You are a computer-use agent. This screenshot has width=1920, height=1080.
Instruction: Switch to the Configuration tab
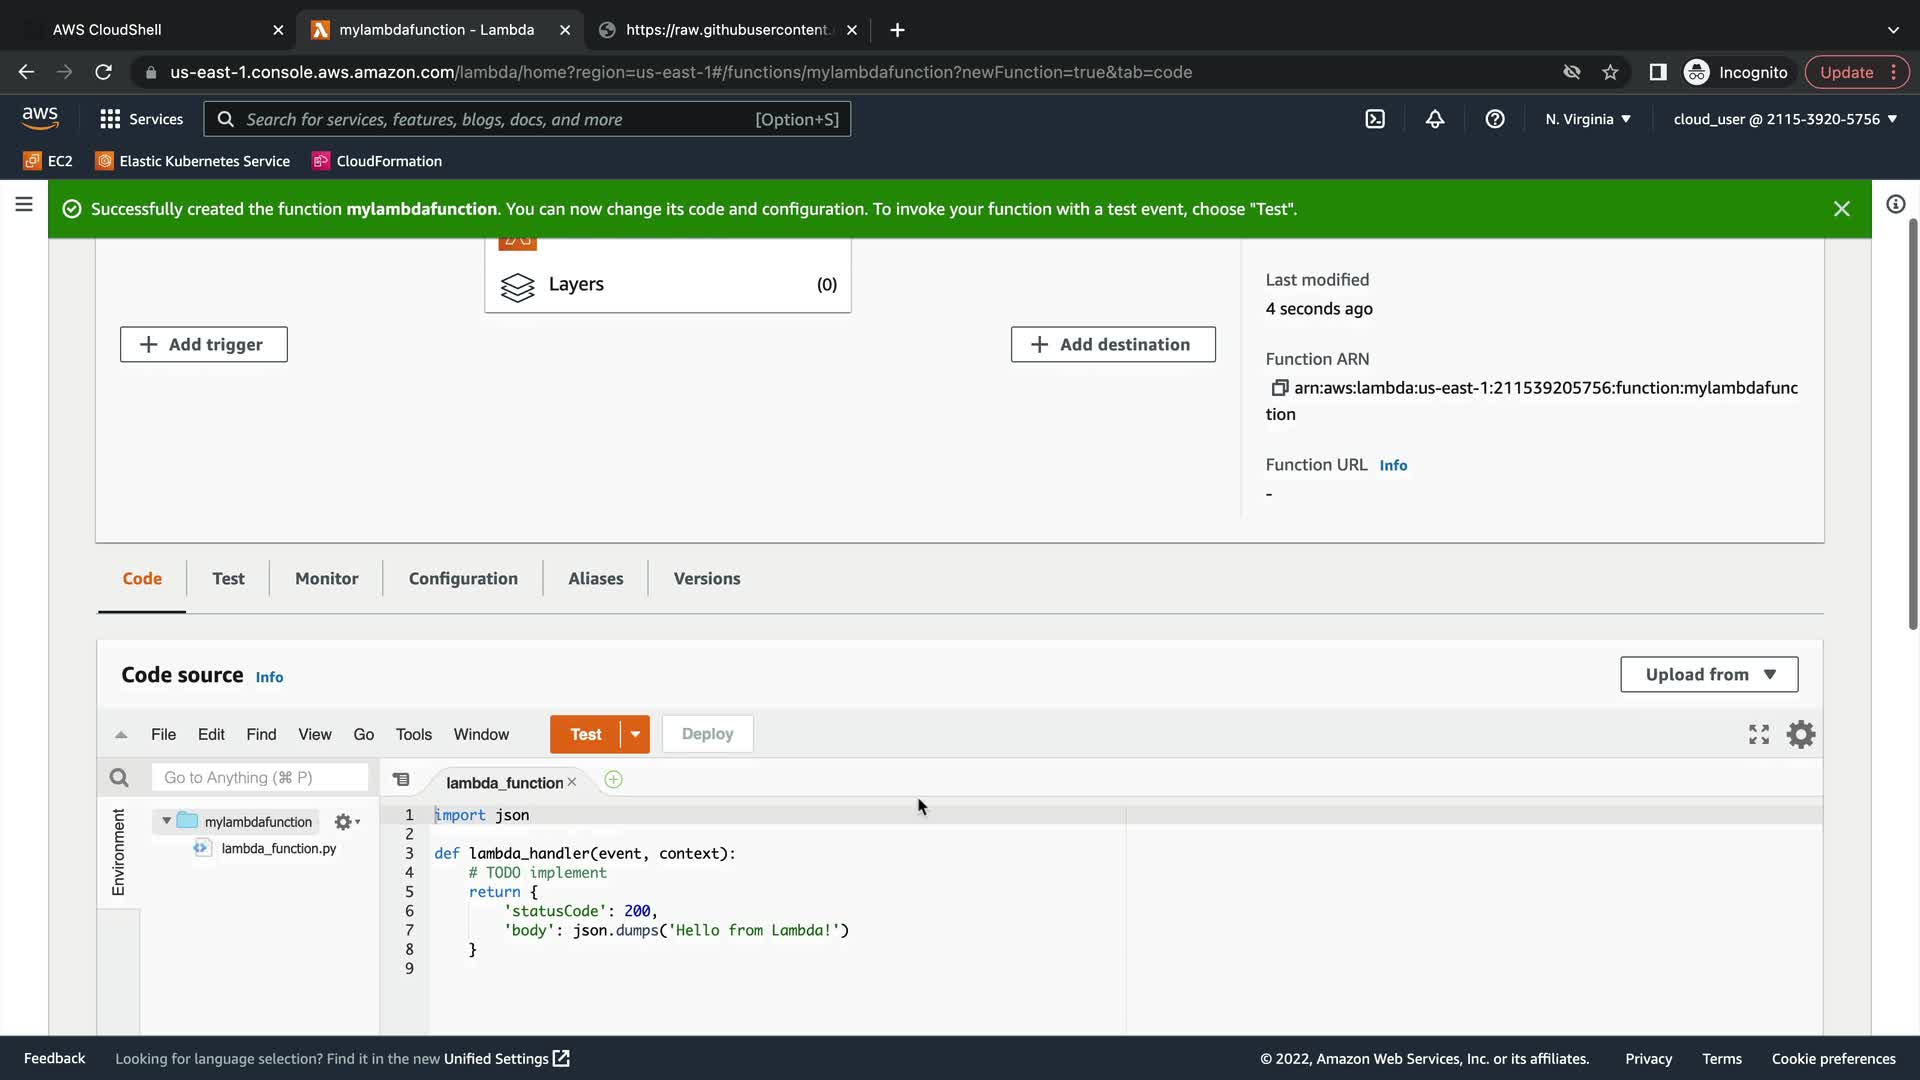[463, 579]
